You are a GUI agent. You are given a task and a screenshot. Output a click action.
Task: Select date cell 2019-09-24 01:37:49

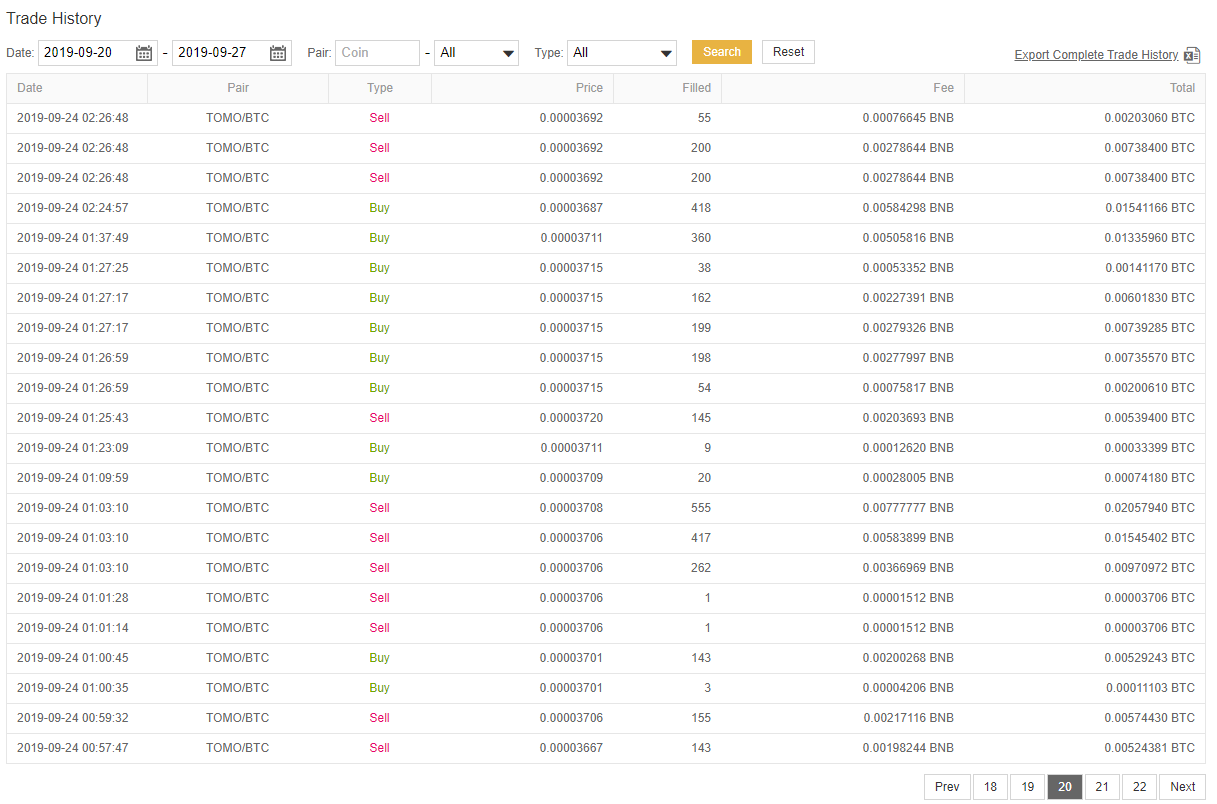[x=73, y=238]
